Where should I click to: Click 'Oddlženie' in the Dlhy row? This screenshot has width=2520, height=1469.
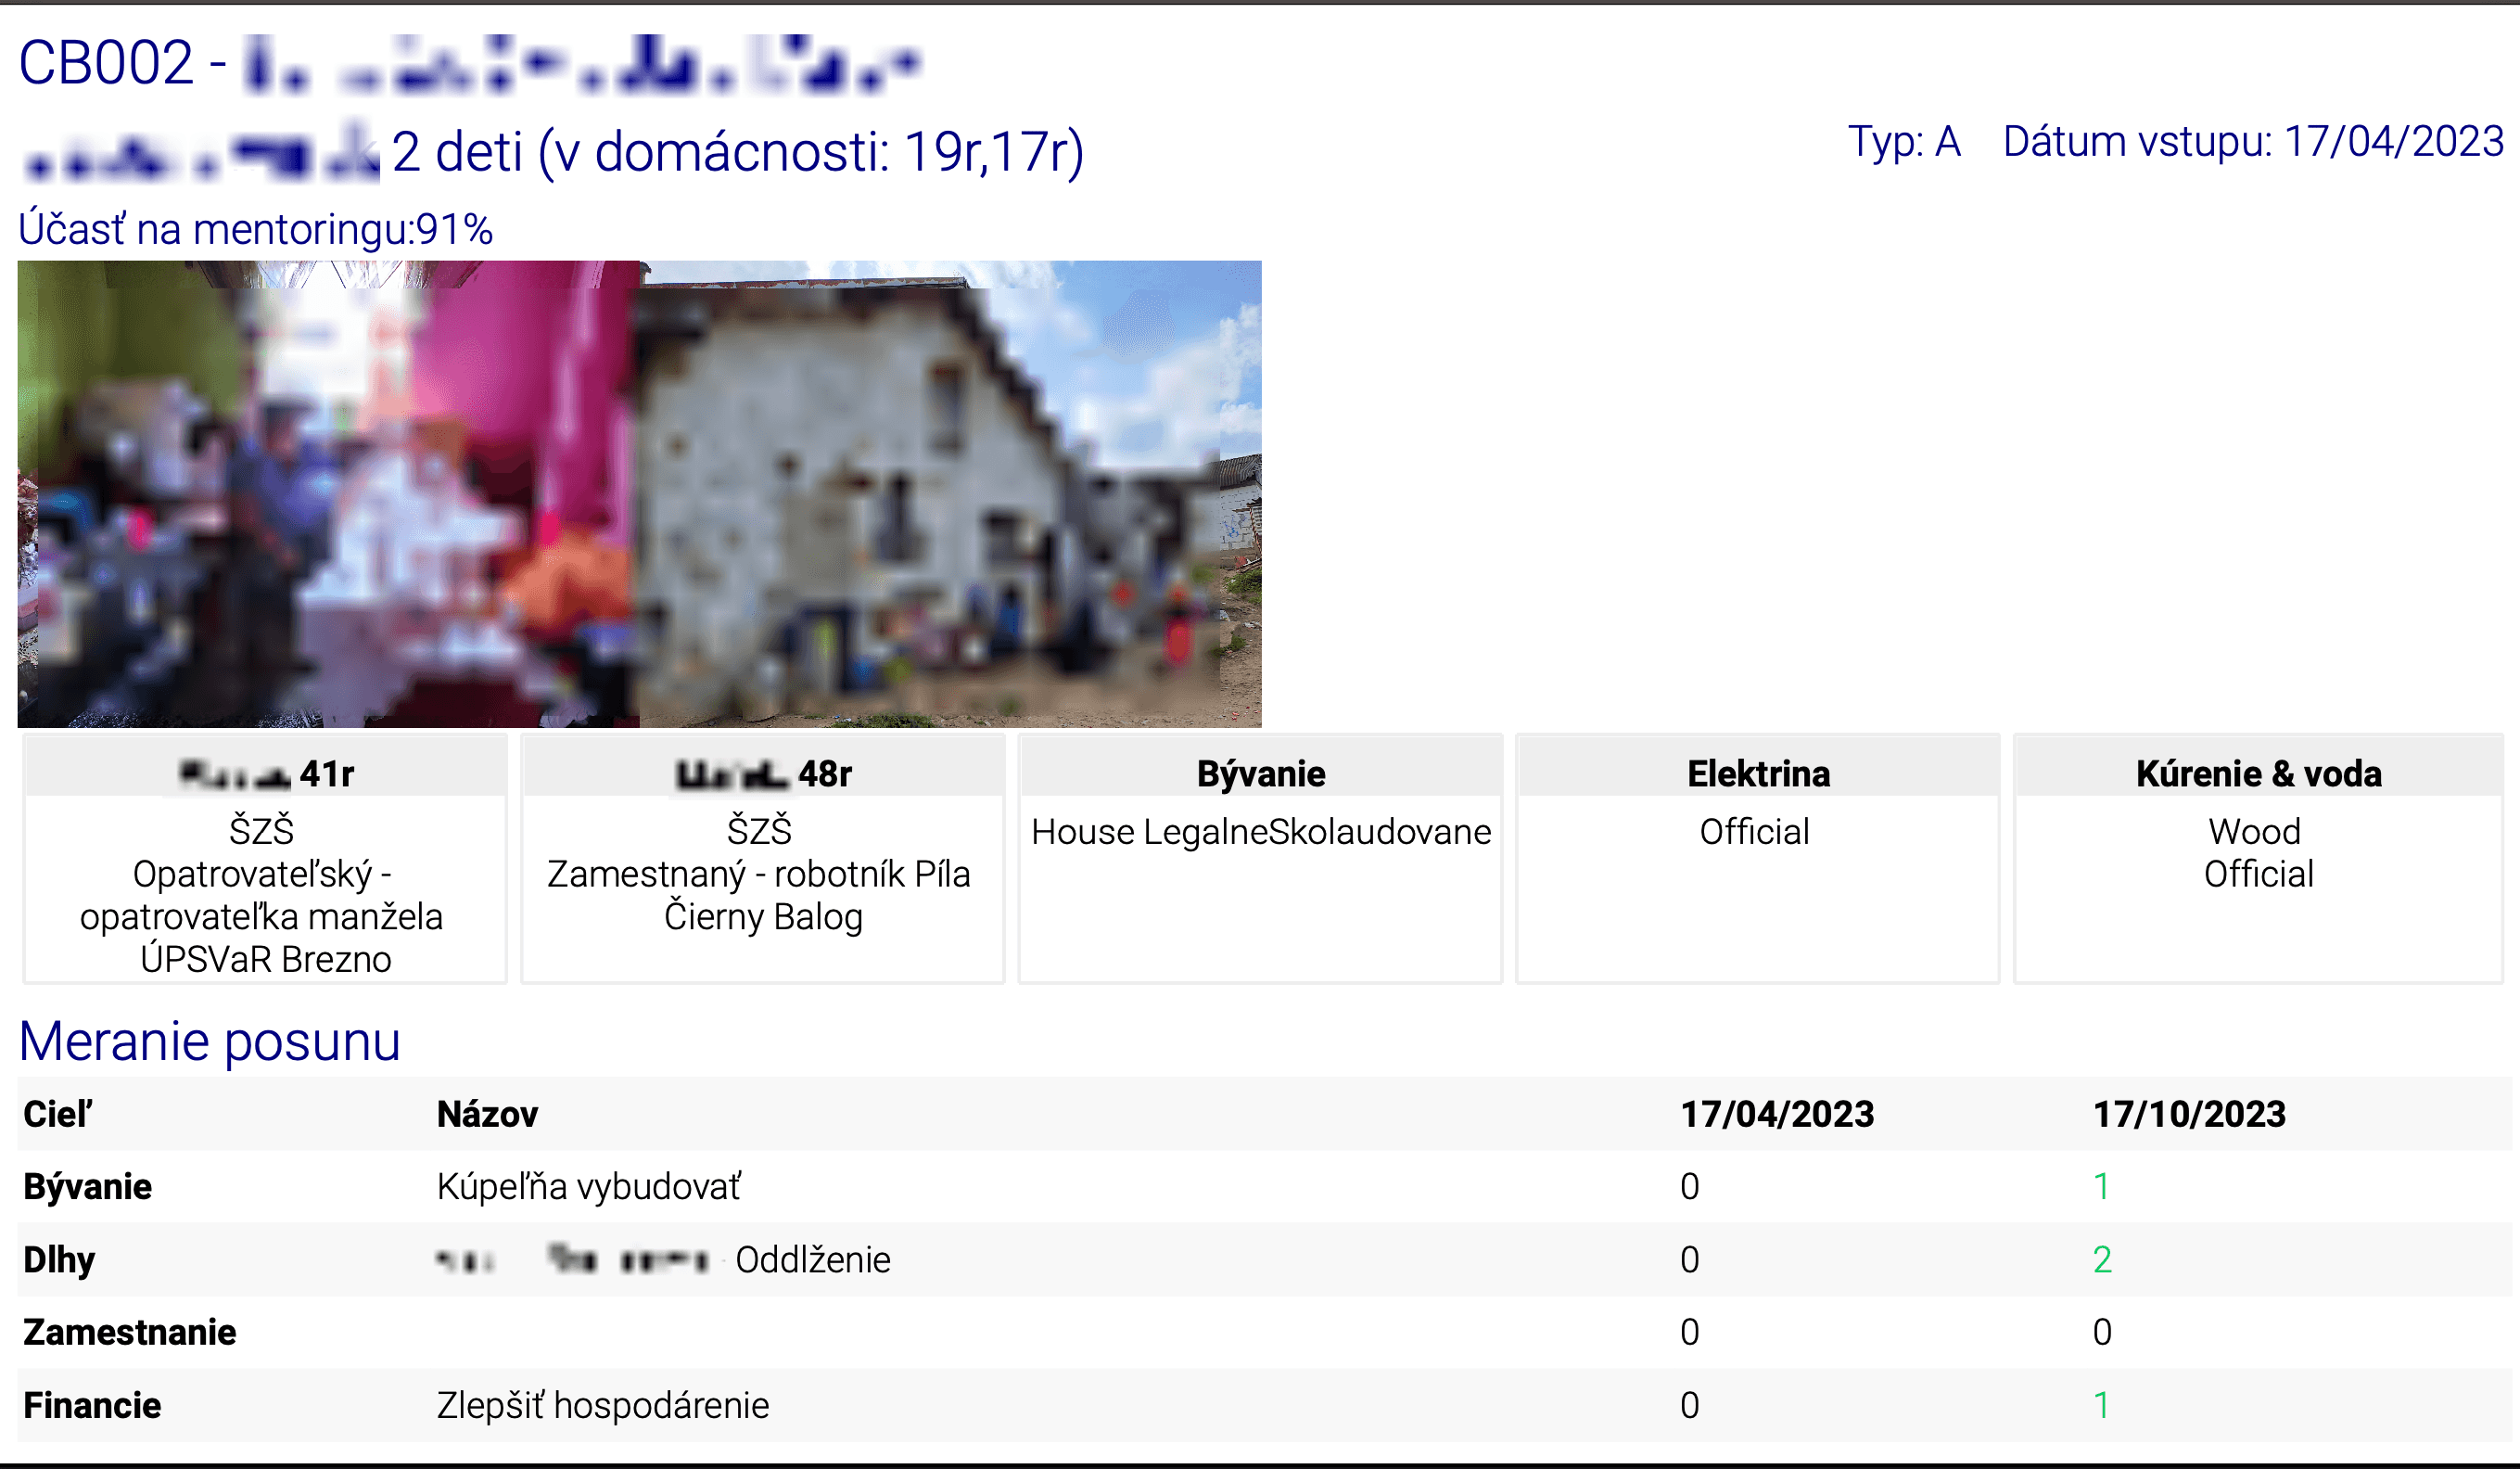click(x=813, y=1260)
